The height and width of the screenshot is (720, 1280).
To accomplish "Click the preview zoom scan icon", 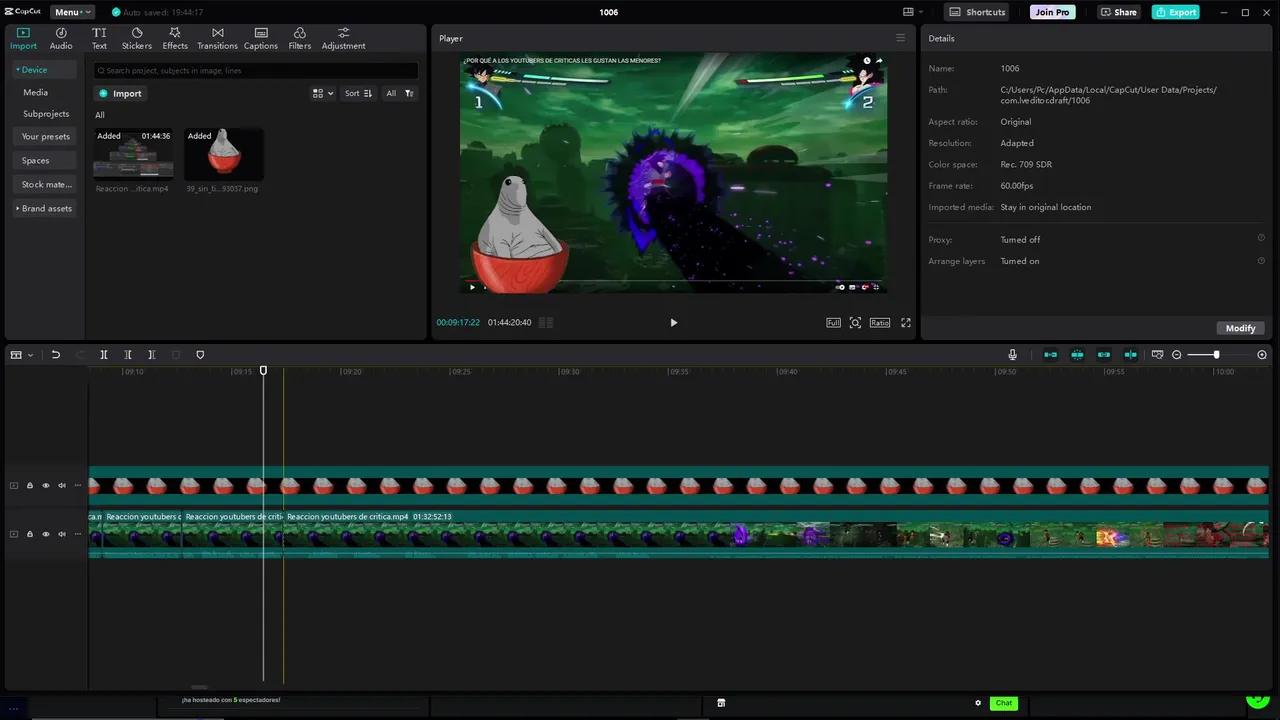I will tap(855, 322).
